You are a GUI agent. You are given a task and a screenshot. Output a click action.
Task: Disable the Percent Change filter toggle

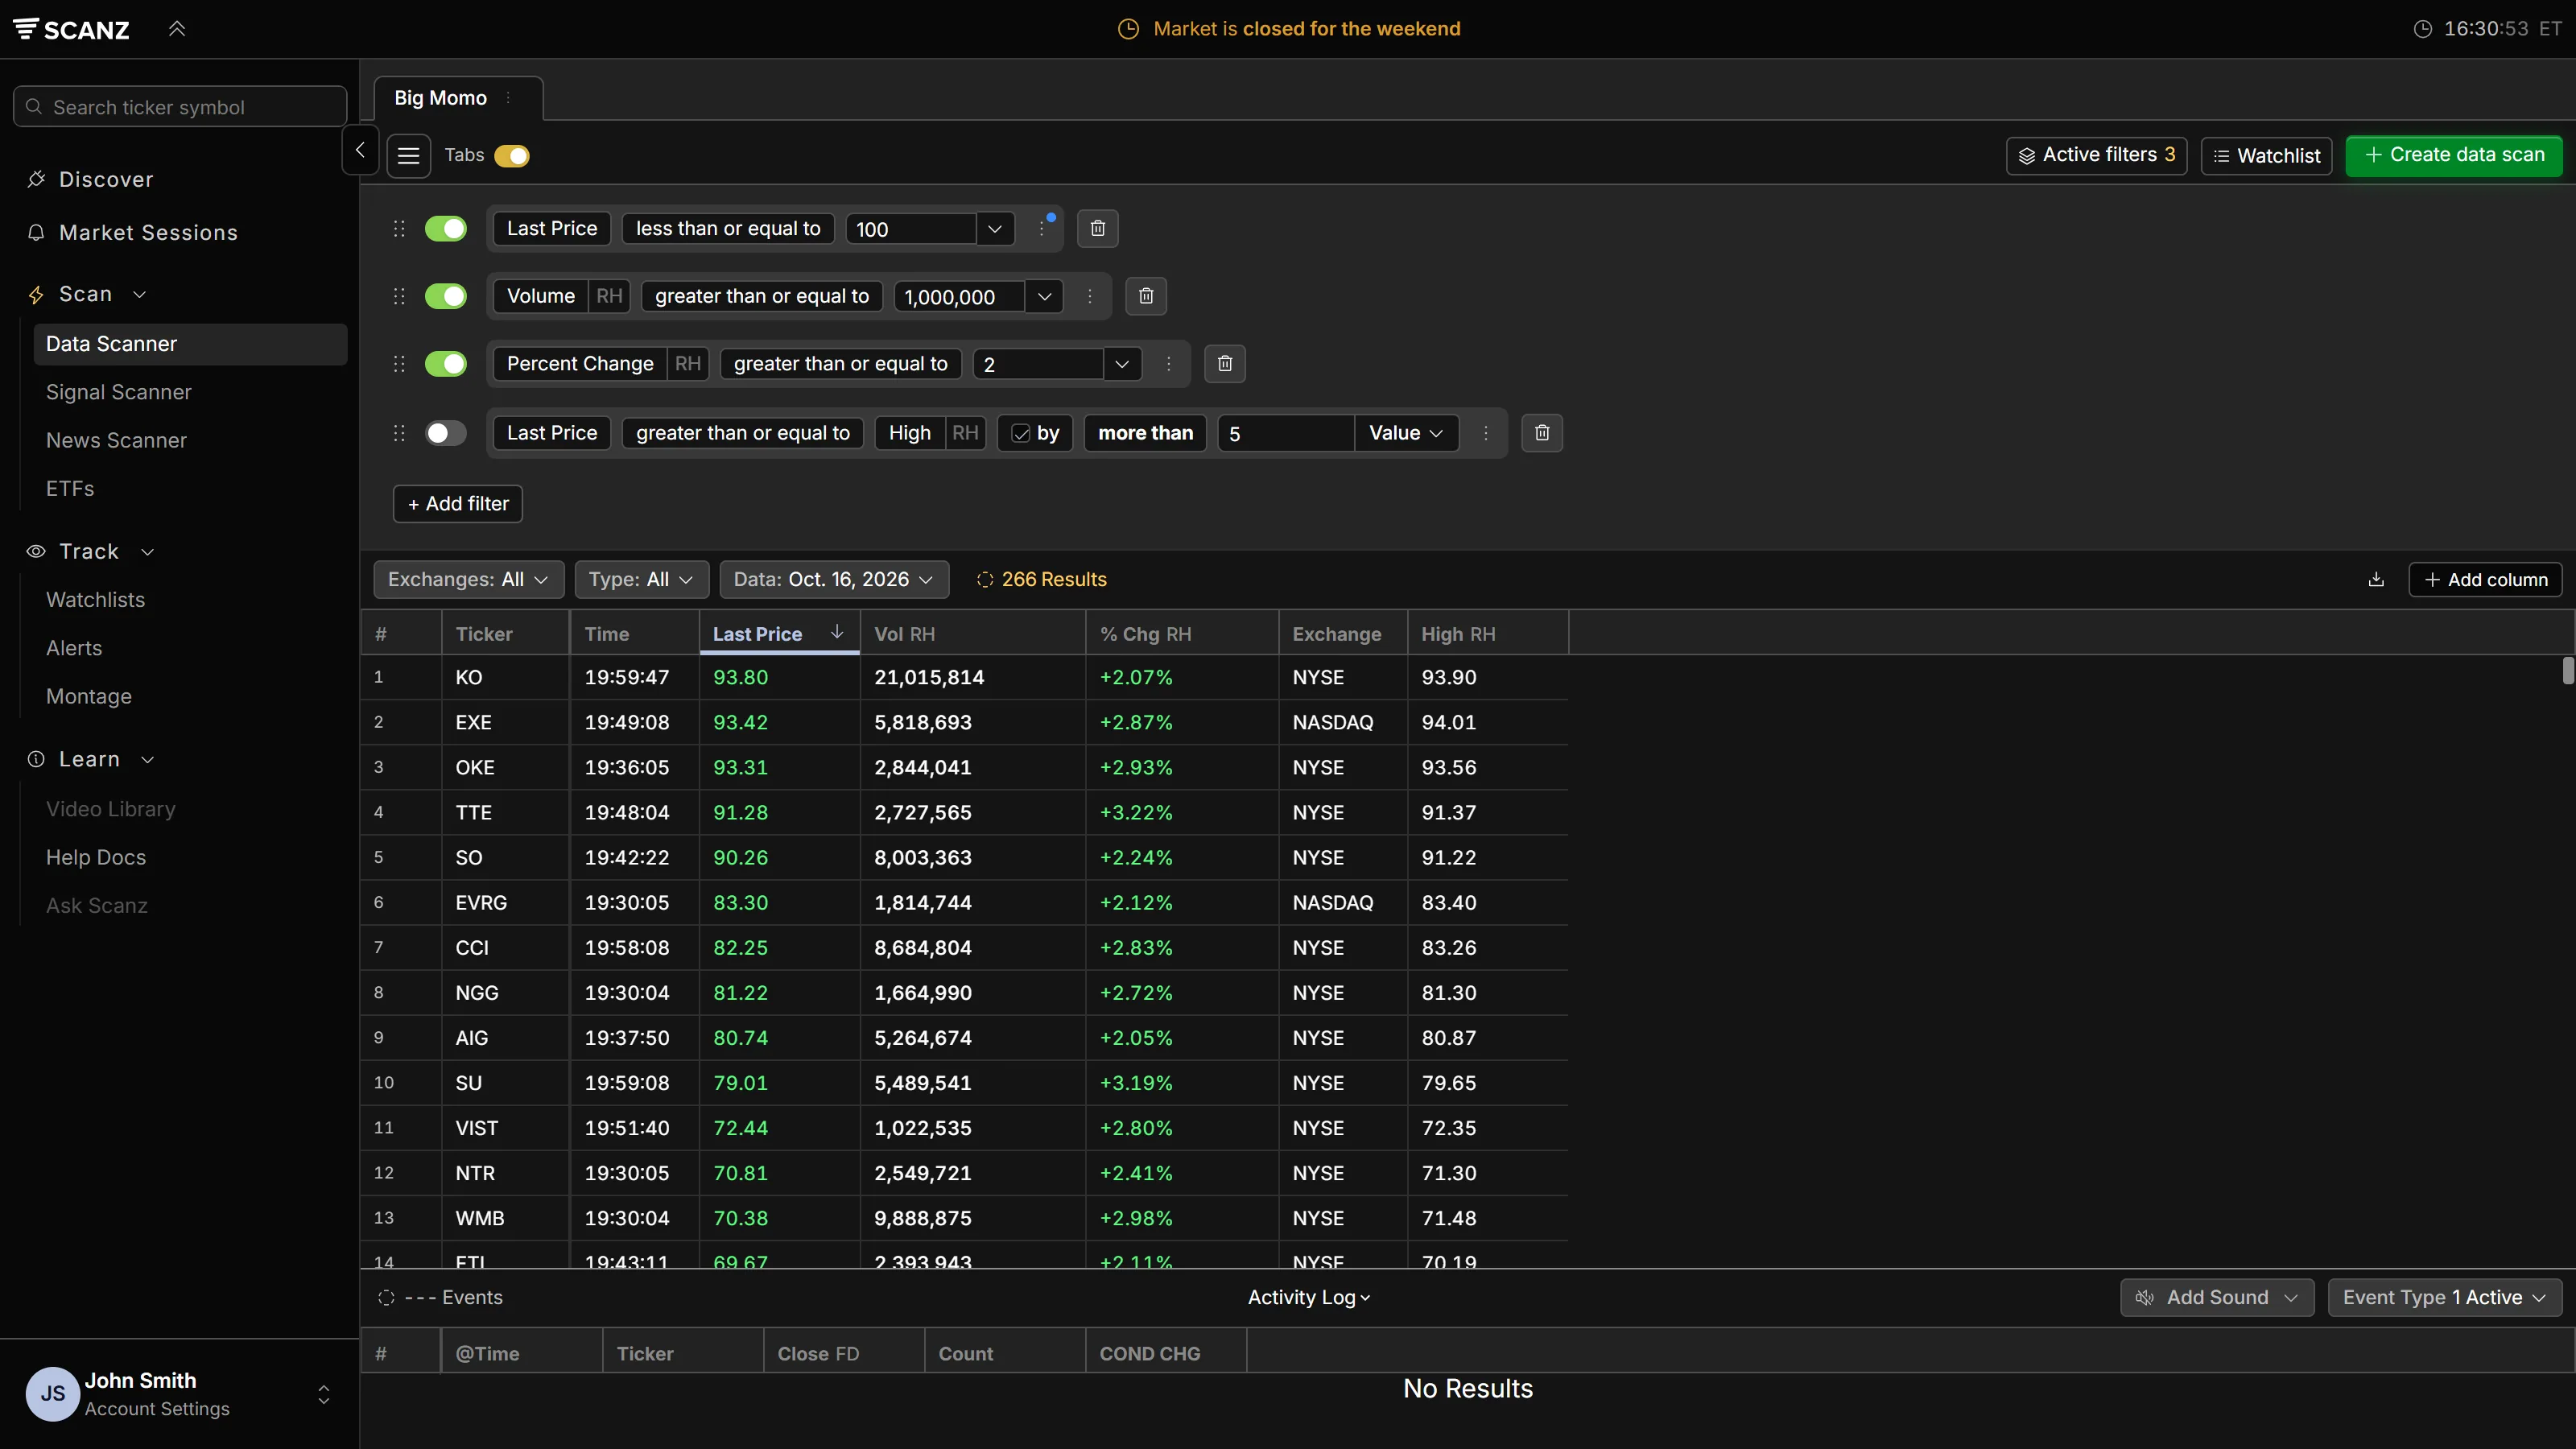click(446, 364)
